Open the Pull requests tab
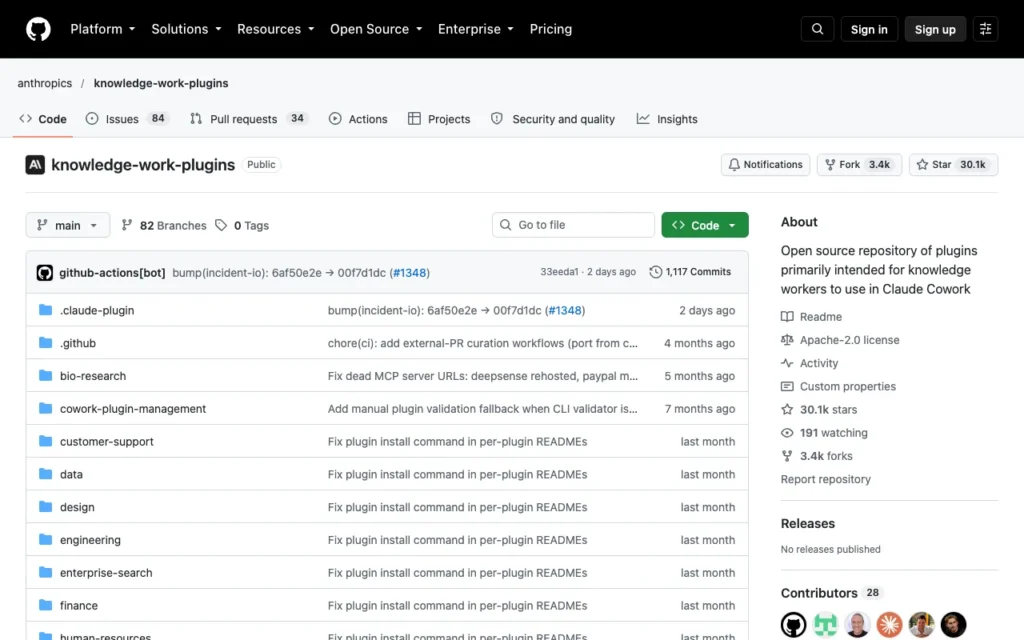Viewport: 1024px width, 640px height. tap(249, 119)
